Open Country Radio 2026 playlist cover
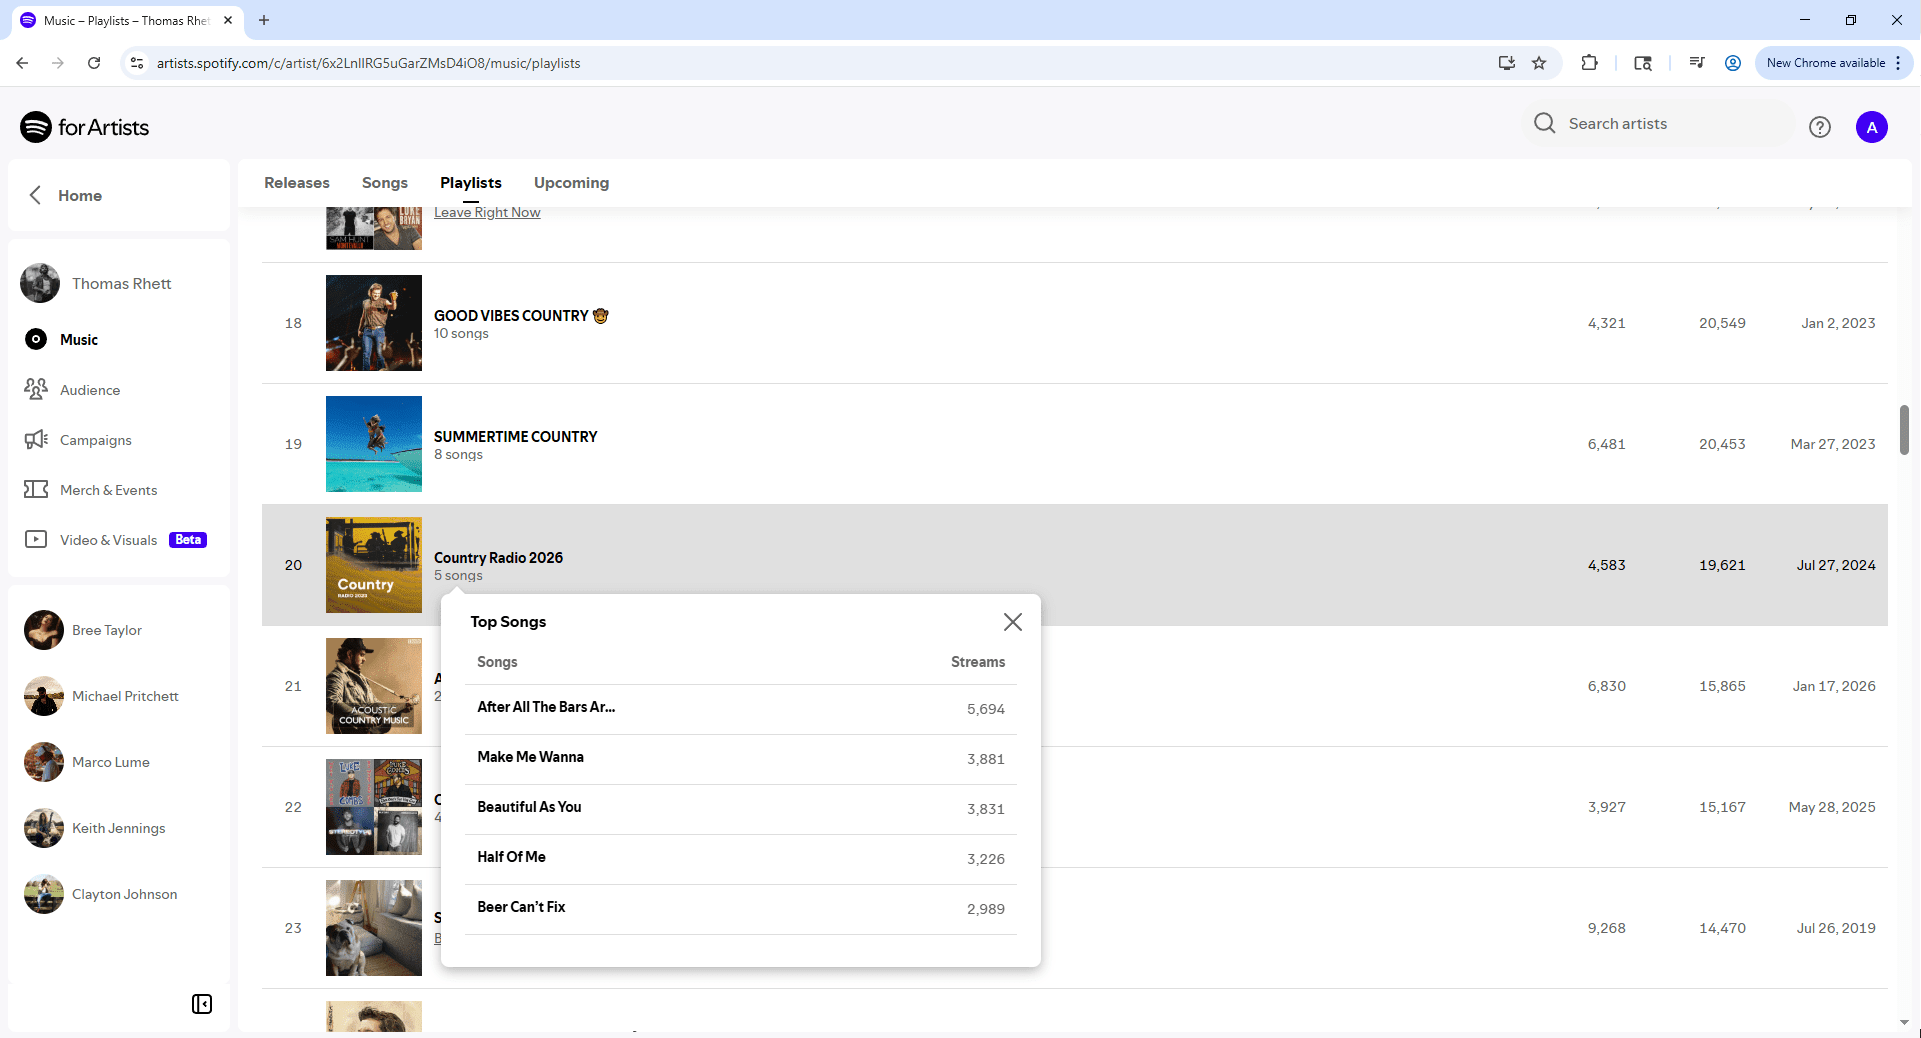This screenshot has width=1921, height=1038. pyautogui.click(x=374, y=565)
